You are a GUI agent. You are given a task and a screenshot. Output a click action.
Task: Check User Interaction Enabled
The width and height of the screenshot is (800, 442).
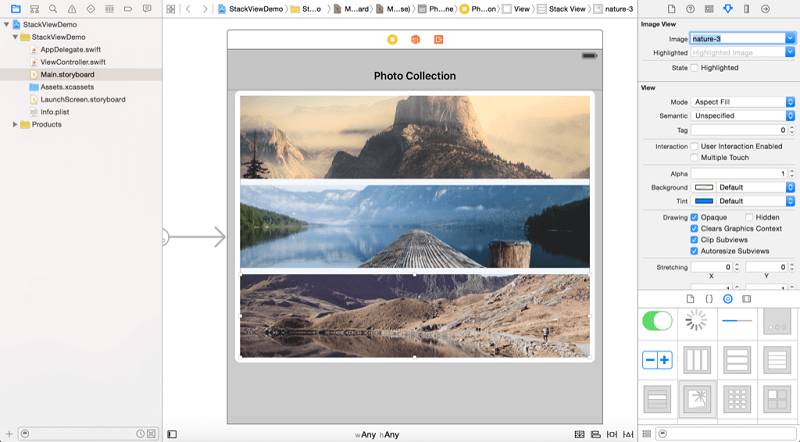click(694, 146)
